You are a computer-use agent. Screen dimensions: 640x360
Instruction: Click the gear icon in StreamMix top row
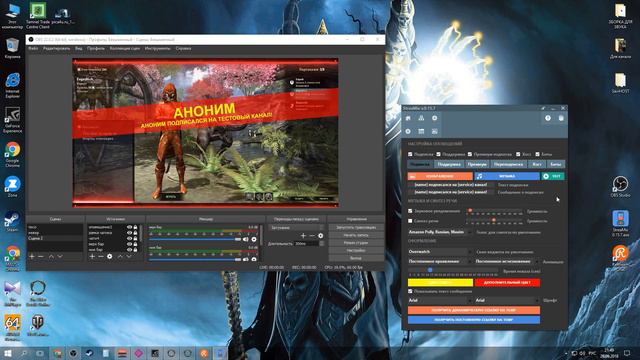[435, 118]
